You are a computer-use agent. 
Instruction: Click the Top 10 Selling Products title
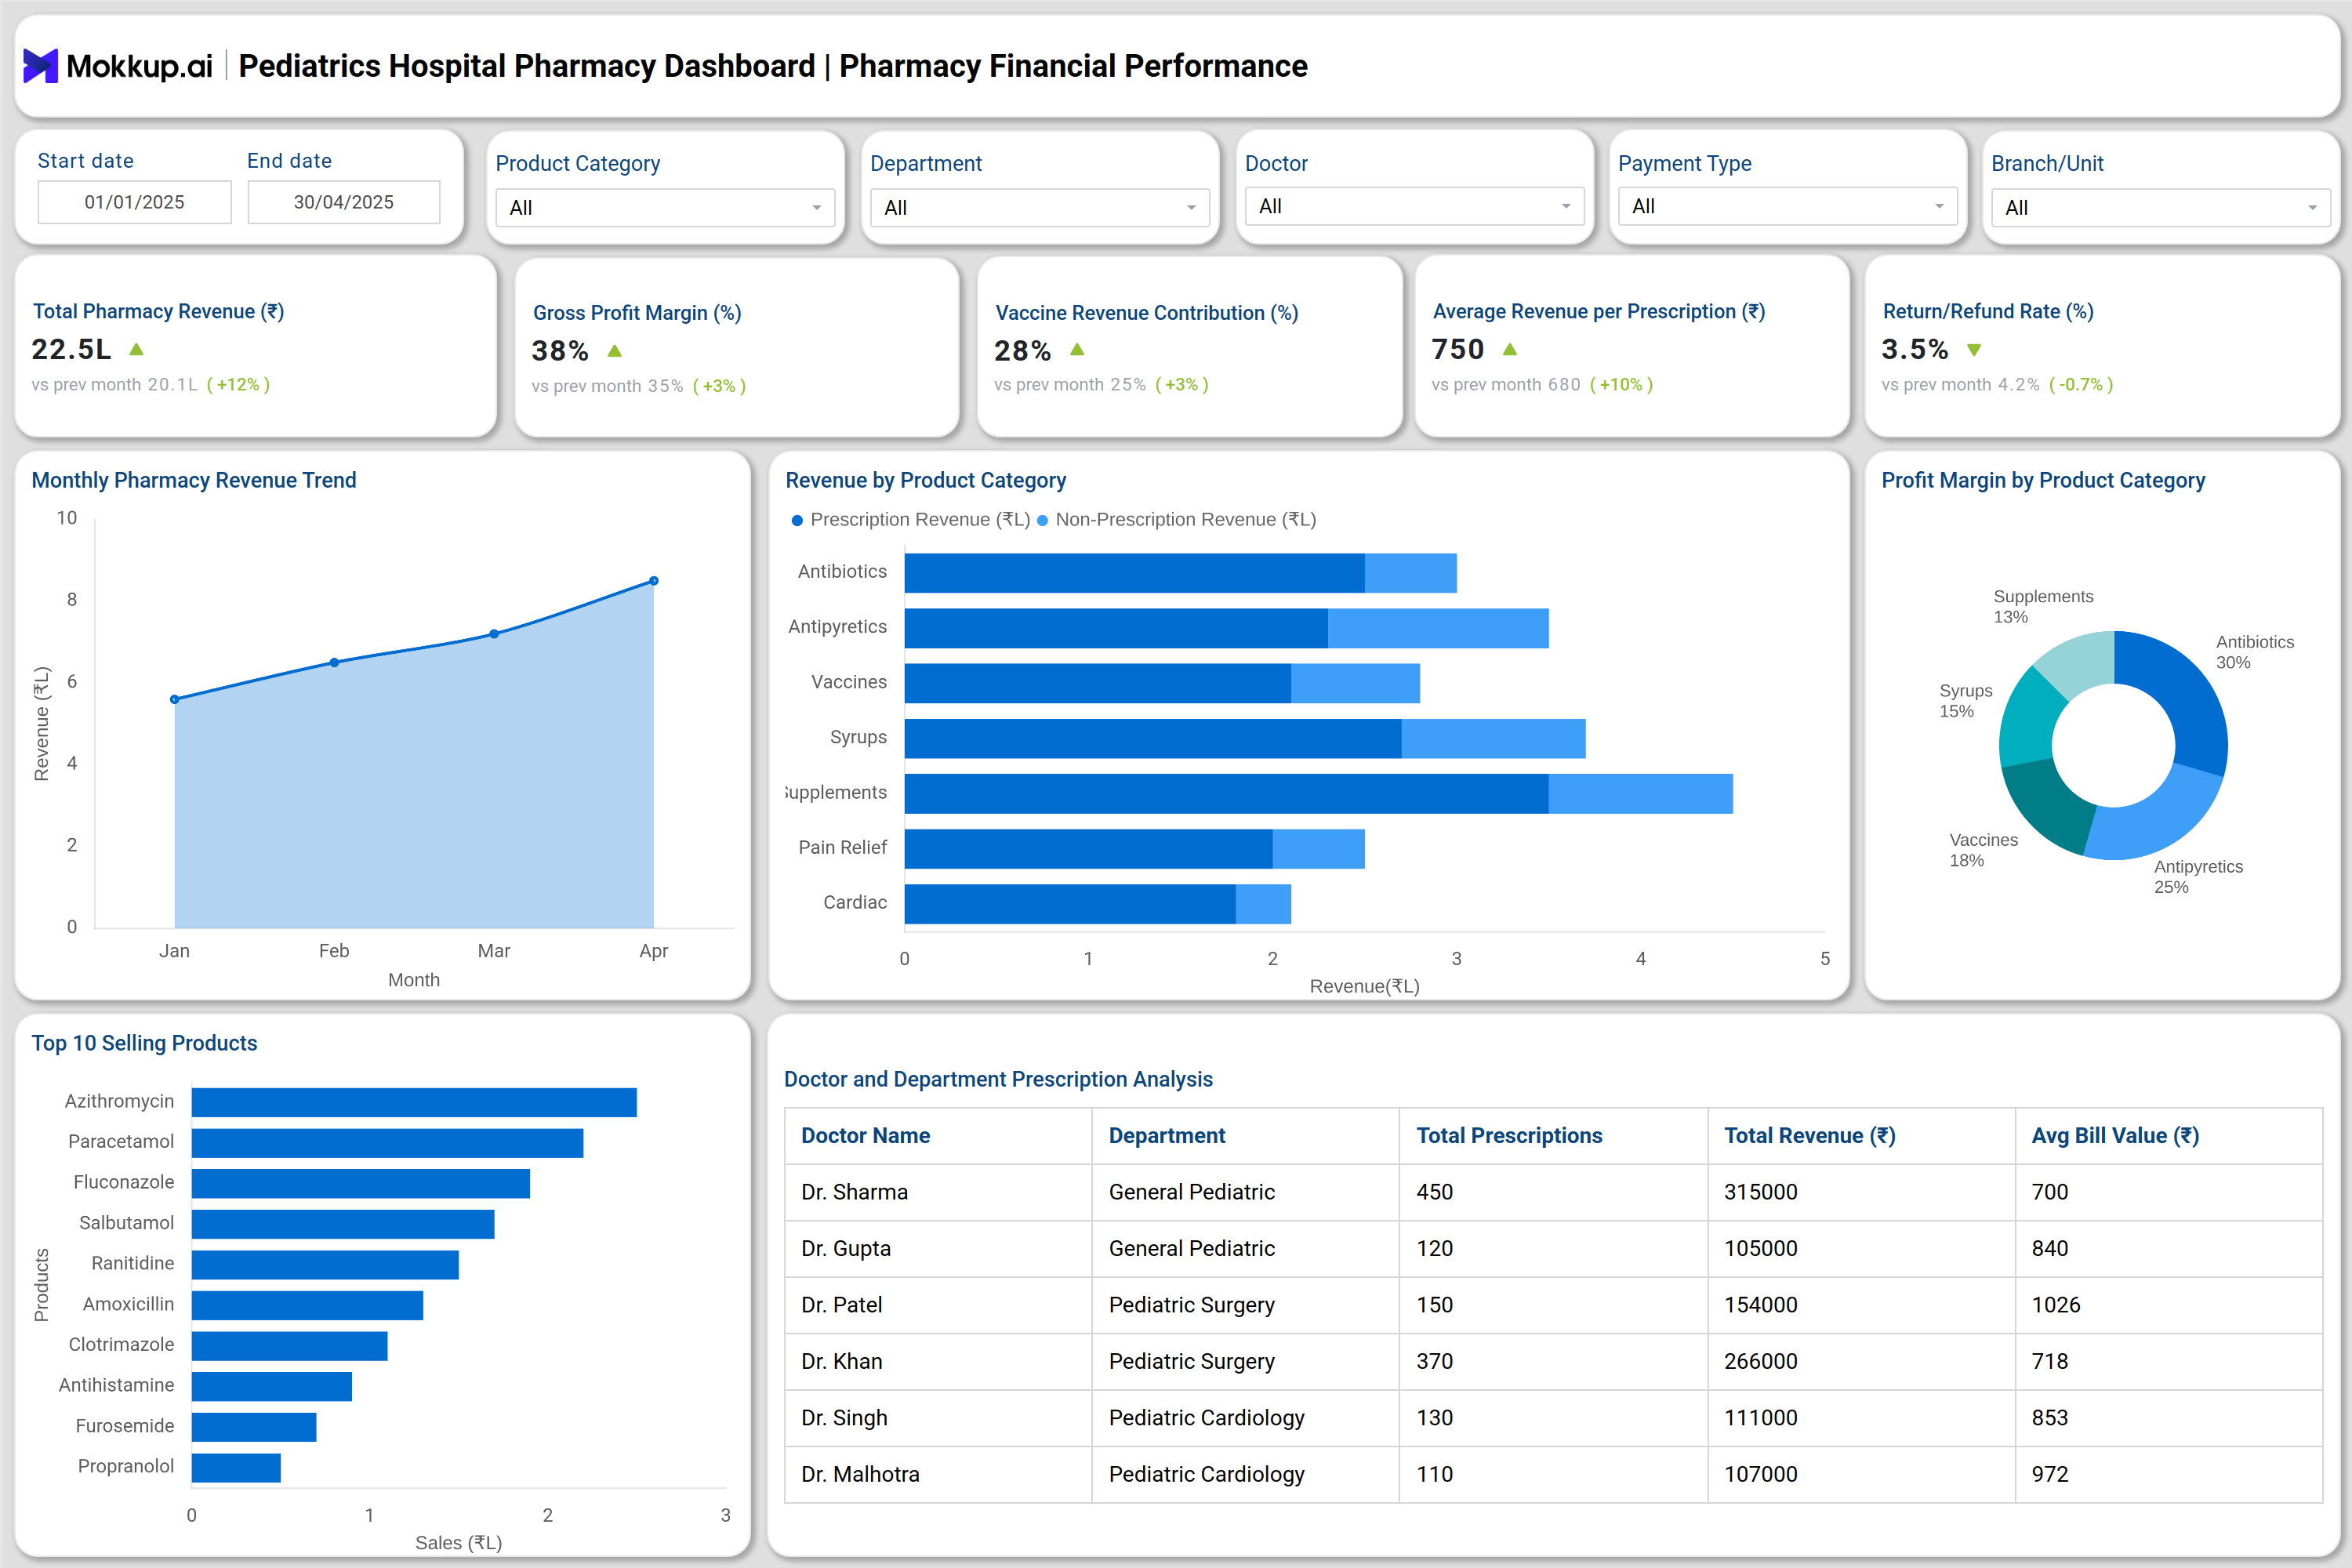(144, 1043)
